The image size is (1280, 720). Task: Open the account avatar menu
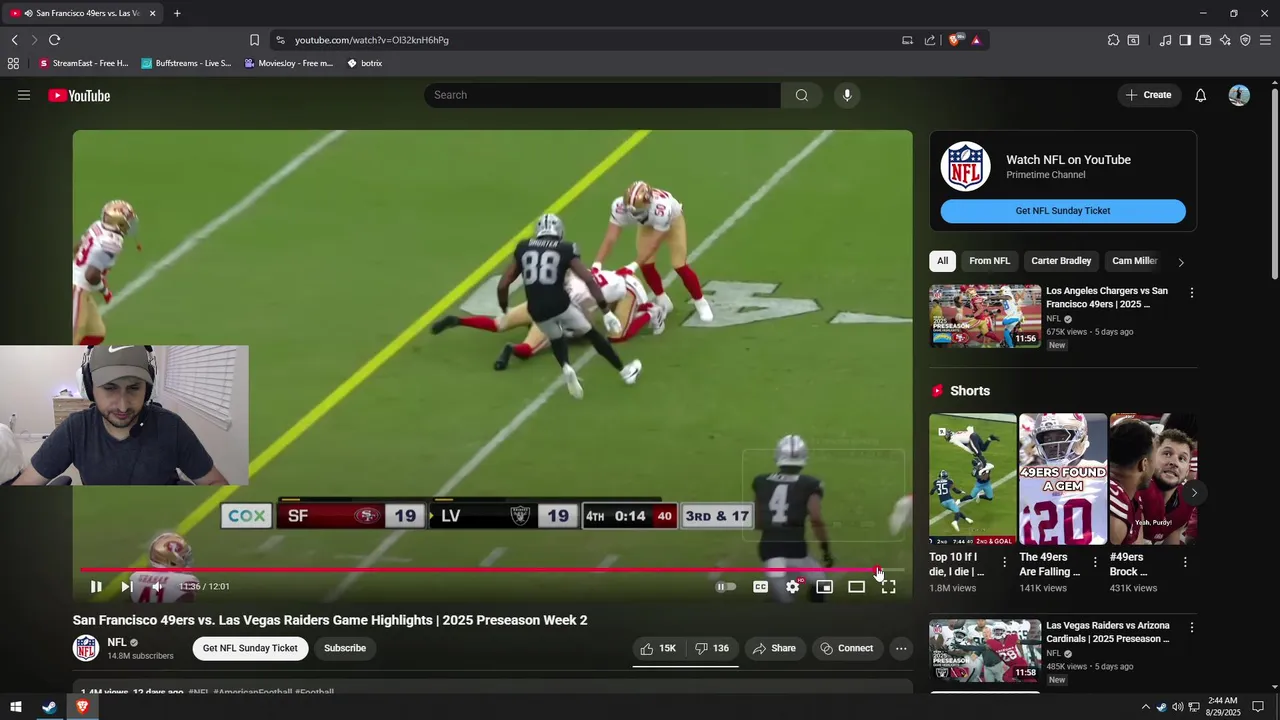[1239, 95]
